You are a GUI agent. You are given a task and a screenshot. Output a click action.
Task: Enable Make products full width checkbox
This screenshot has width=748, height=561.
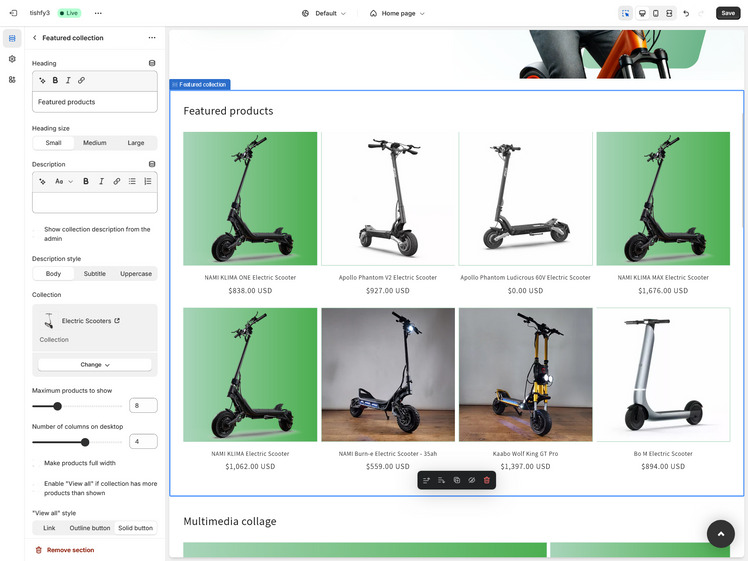click(36, 463)
